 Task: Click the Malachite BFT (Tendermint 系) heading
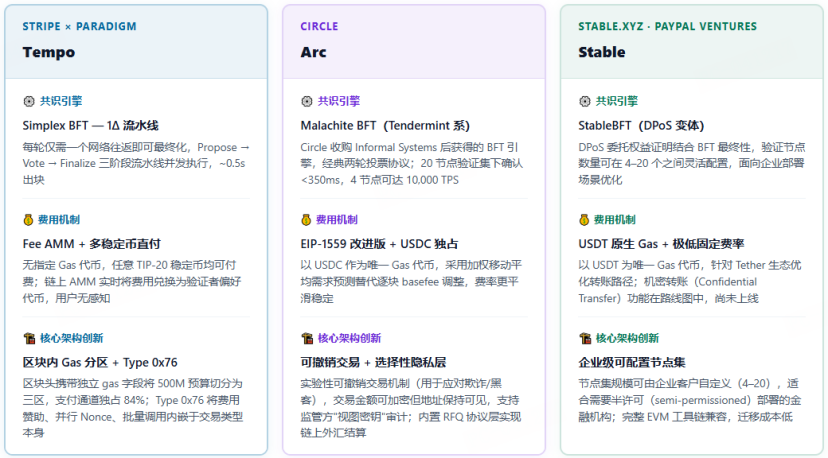[385, 125]
